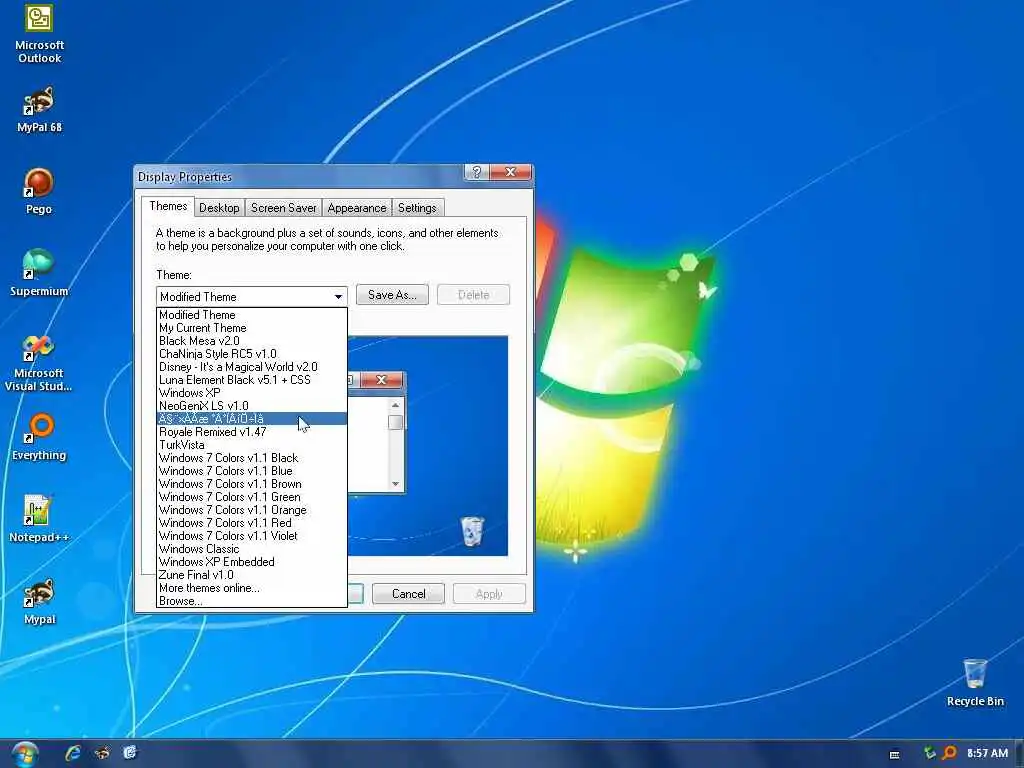Open the Windows Start orb

25,754
